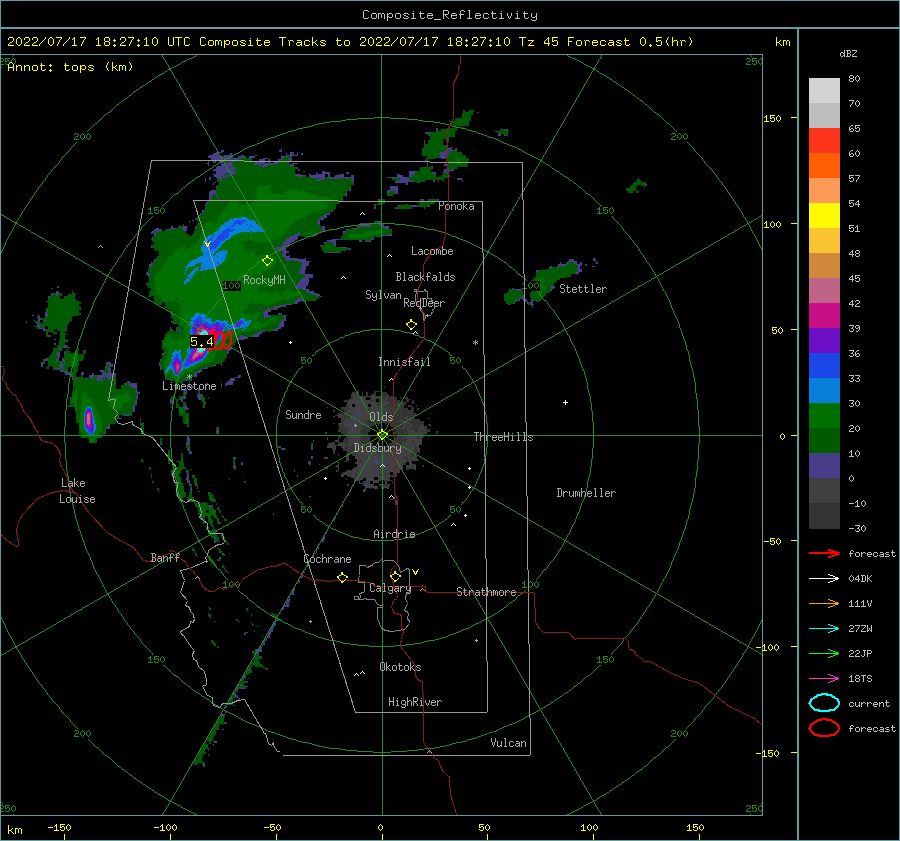The height and width of the screenshot is (841, 900).
Task: Click the asterisk marker east of Innisfail
Action: tap(475, 343)
